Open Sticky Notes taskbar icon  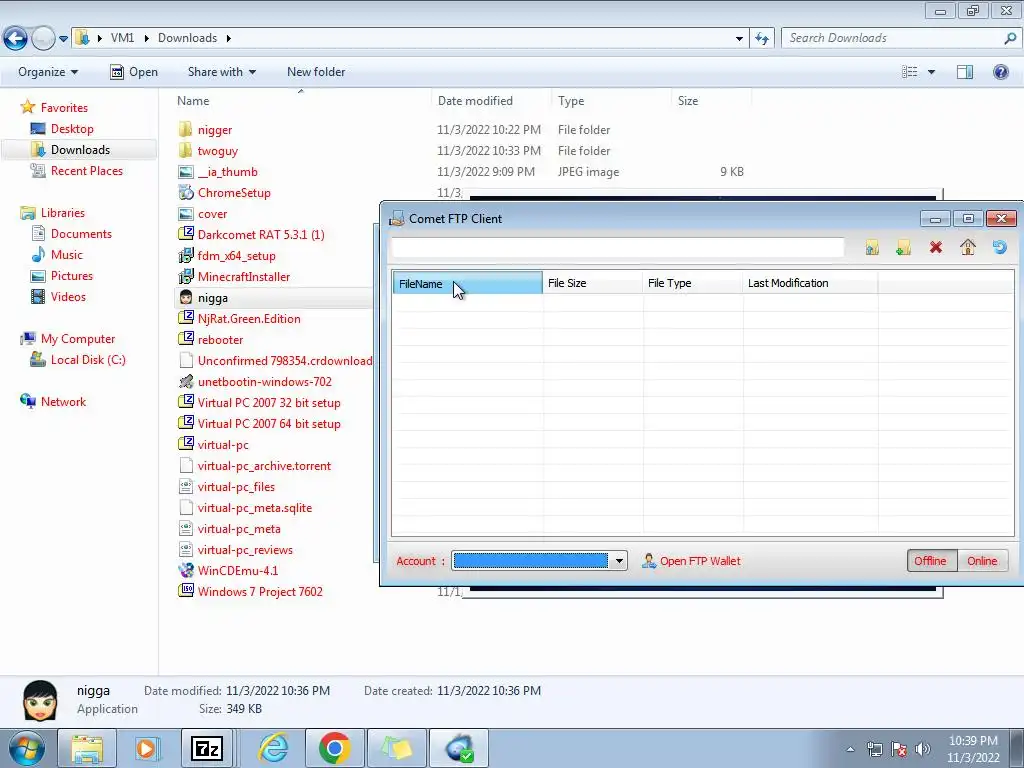398,748
